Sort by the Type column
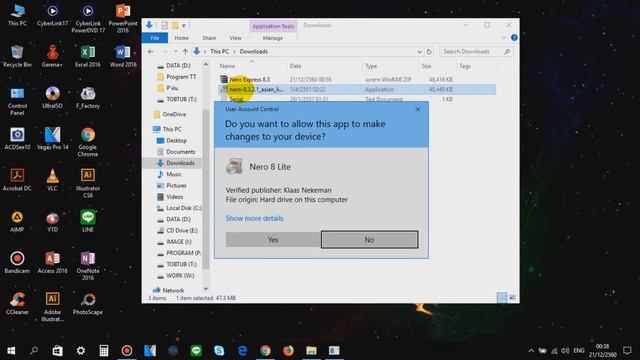Image resolution: width=640 pixels, height=360 pixels. 371,66
